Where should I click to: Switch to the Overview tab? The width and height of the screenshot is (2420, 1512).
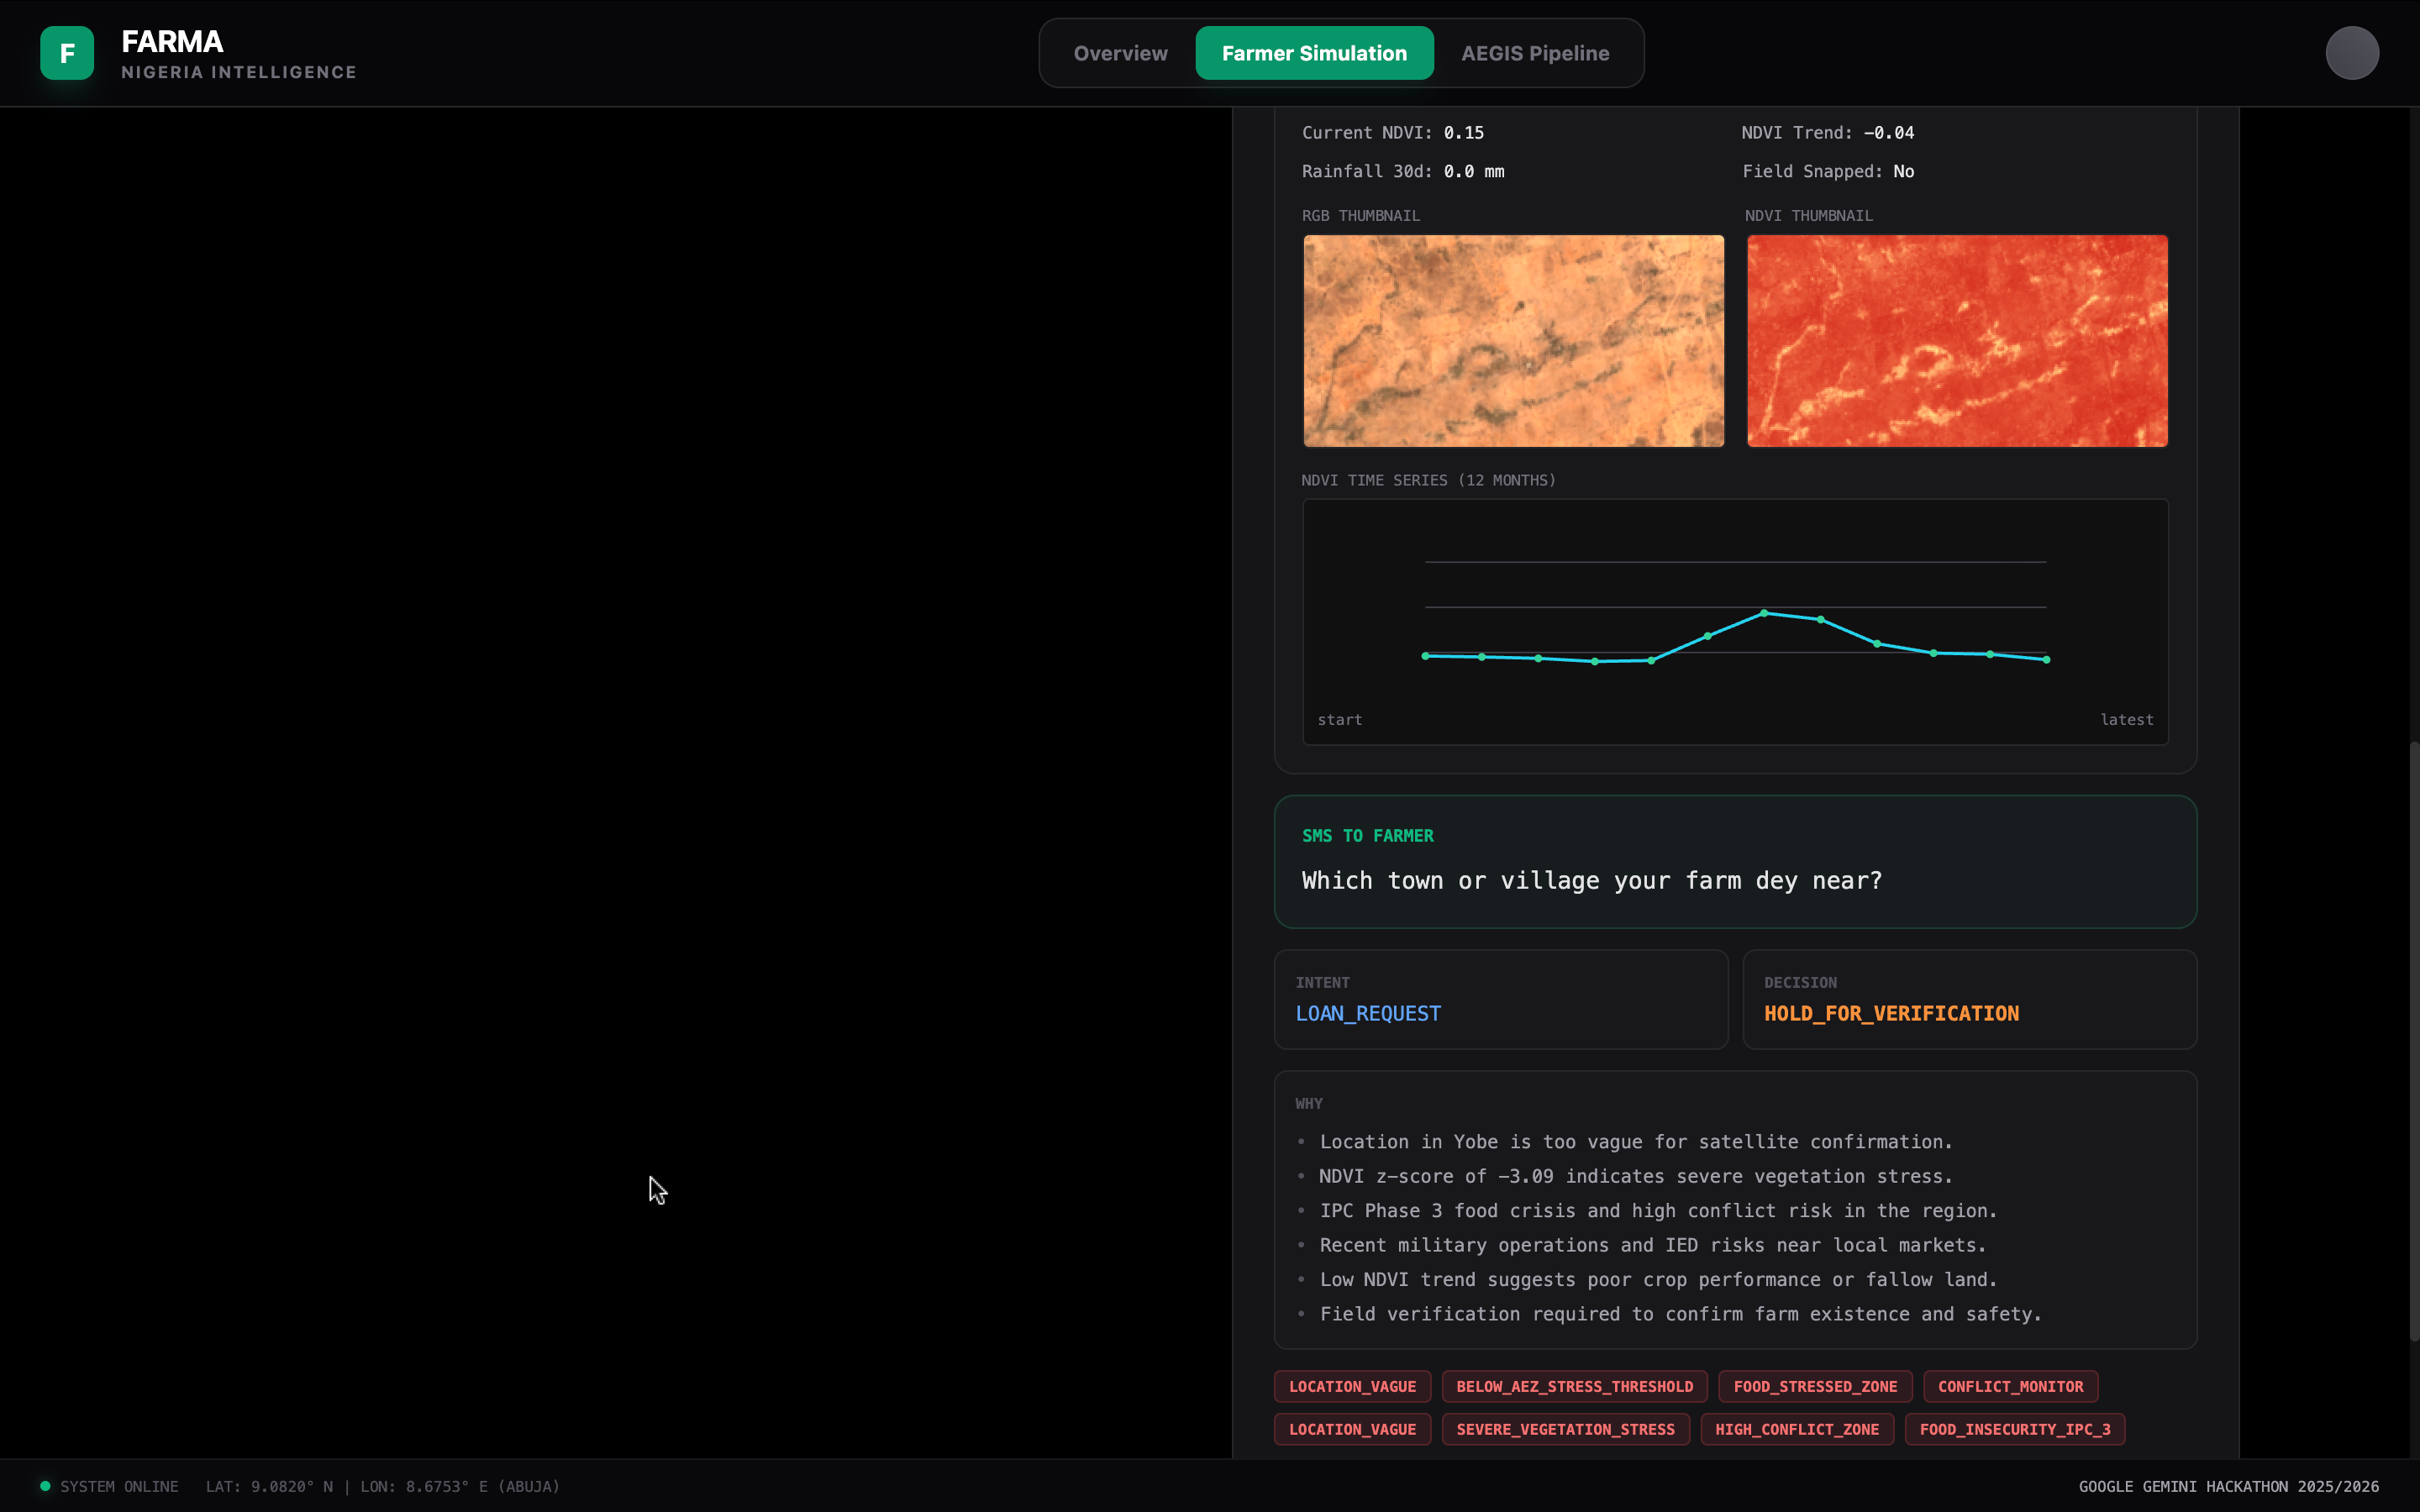(1120, 53)
